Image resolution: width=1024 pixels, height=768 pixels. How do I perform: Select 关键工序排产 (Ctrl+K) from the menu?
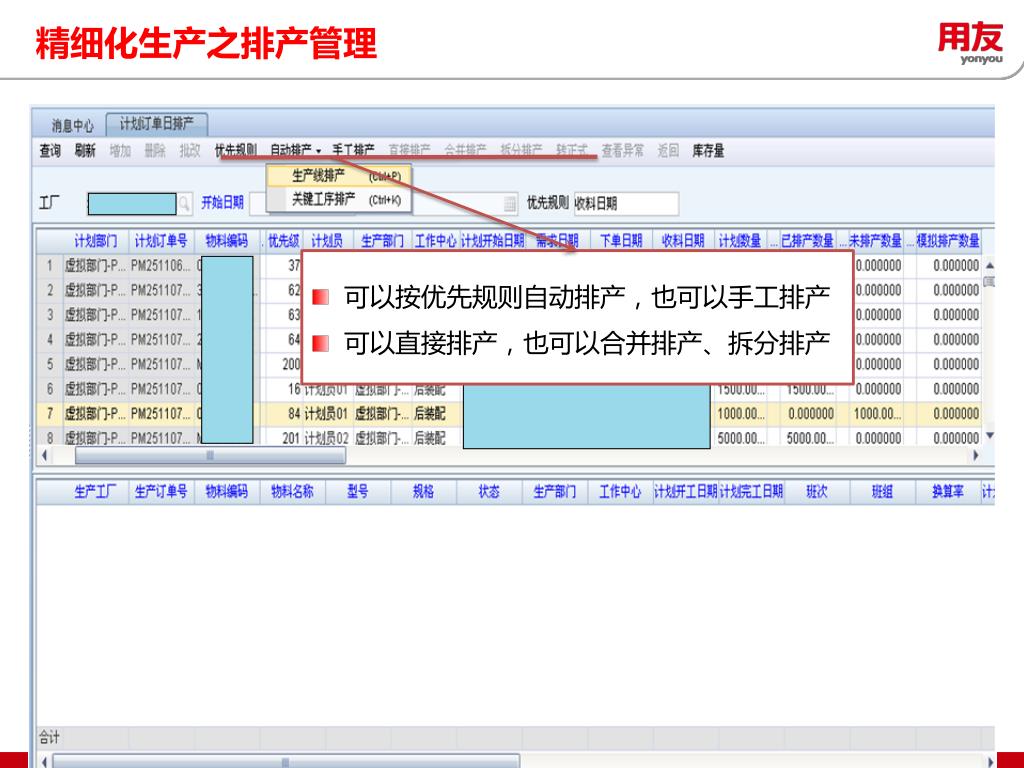click(340, 199)
